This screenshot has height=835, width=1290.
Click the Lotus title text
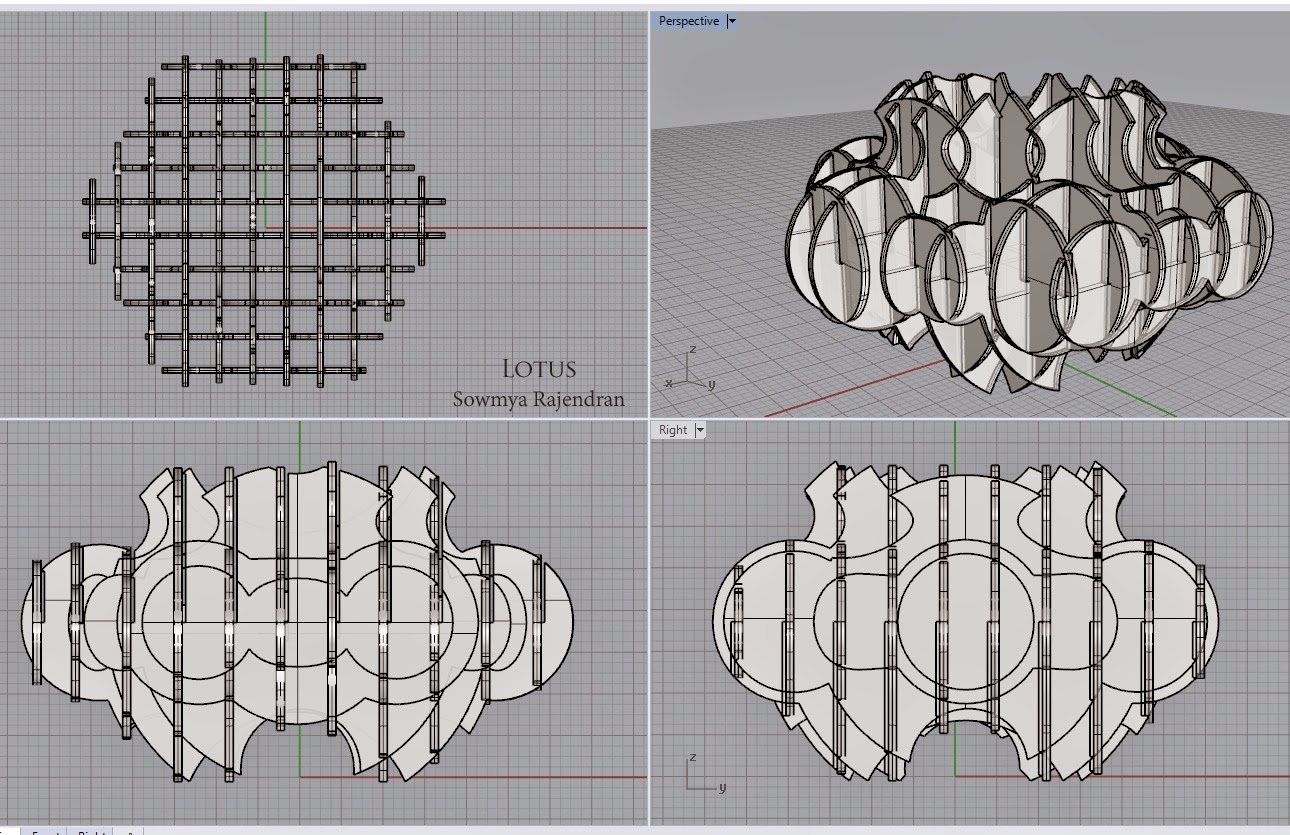(x=540, y=367)
